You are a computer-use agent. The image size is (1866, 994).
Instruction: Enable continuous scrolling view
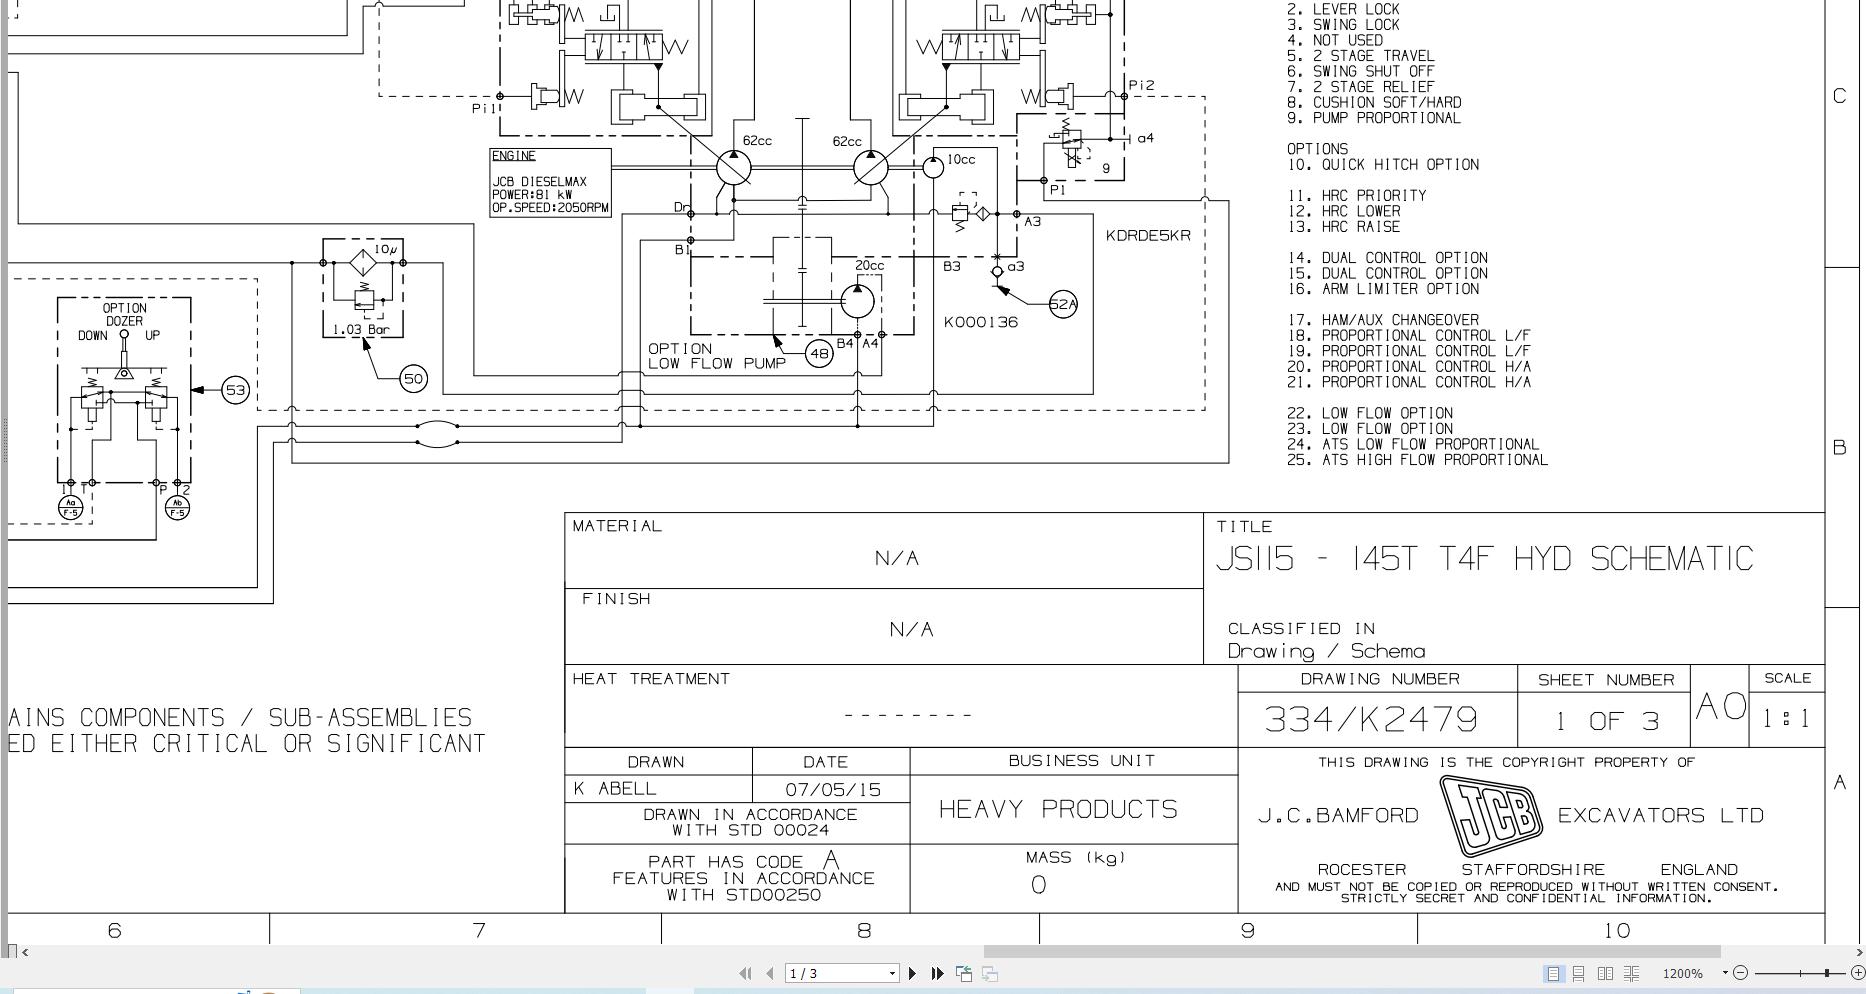tap(1577, 972)
